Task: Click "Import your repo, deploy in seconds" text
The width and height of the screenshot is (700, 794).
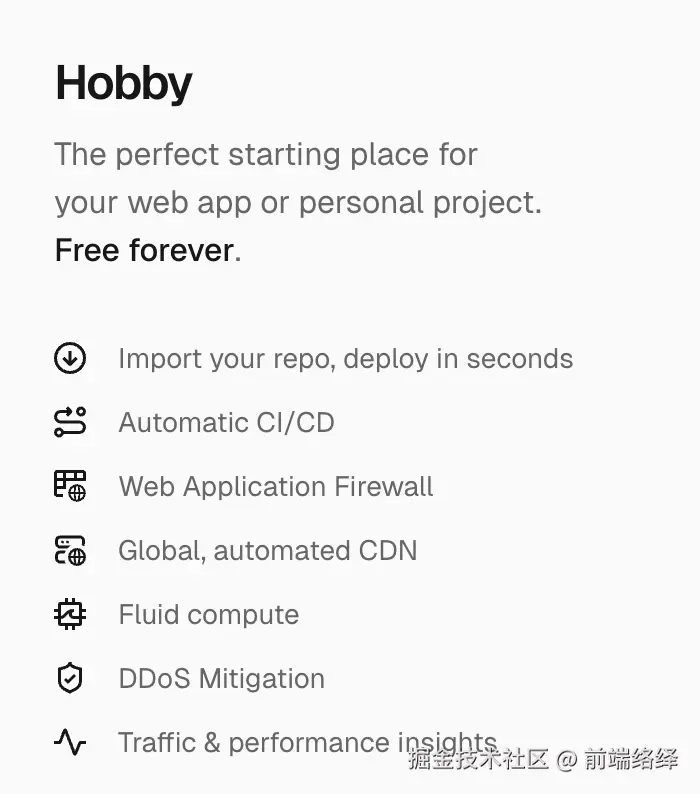Action: [x=345, y=359]
